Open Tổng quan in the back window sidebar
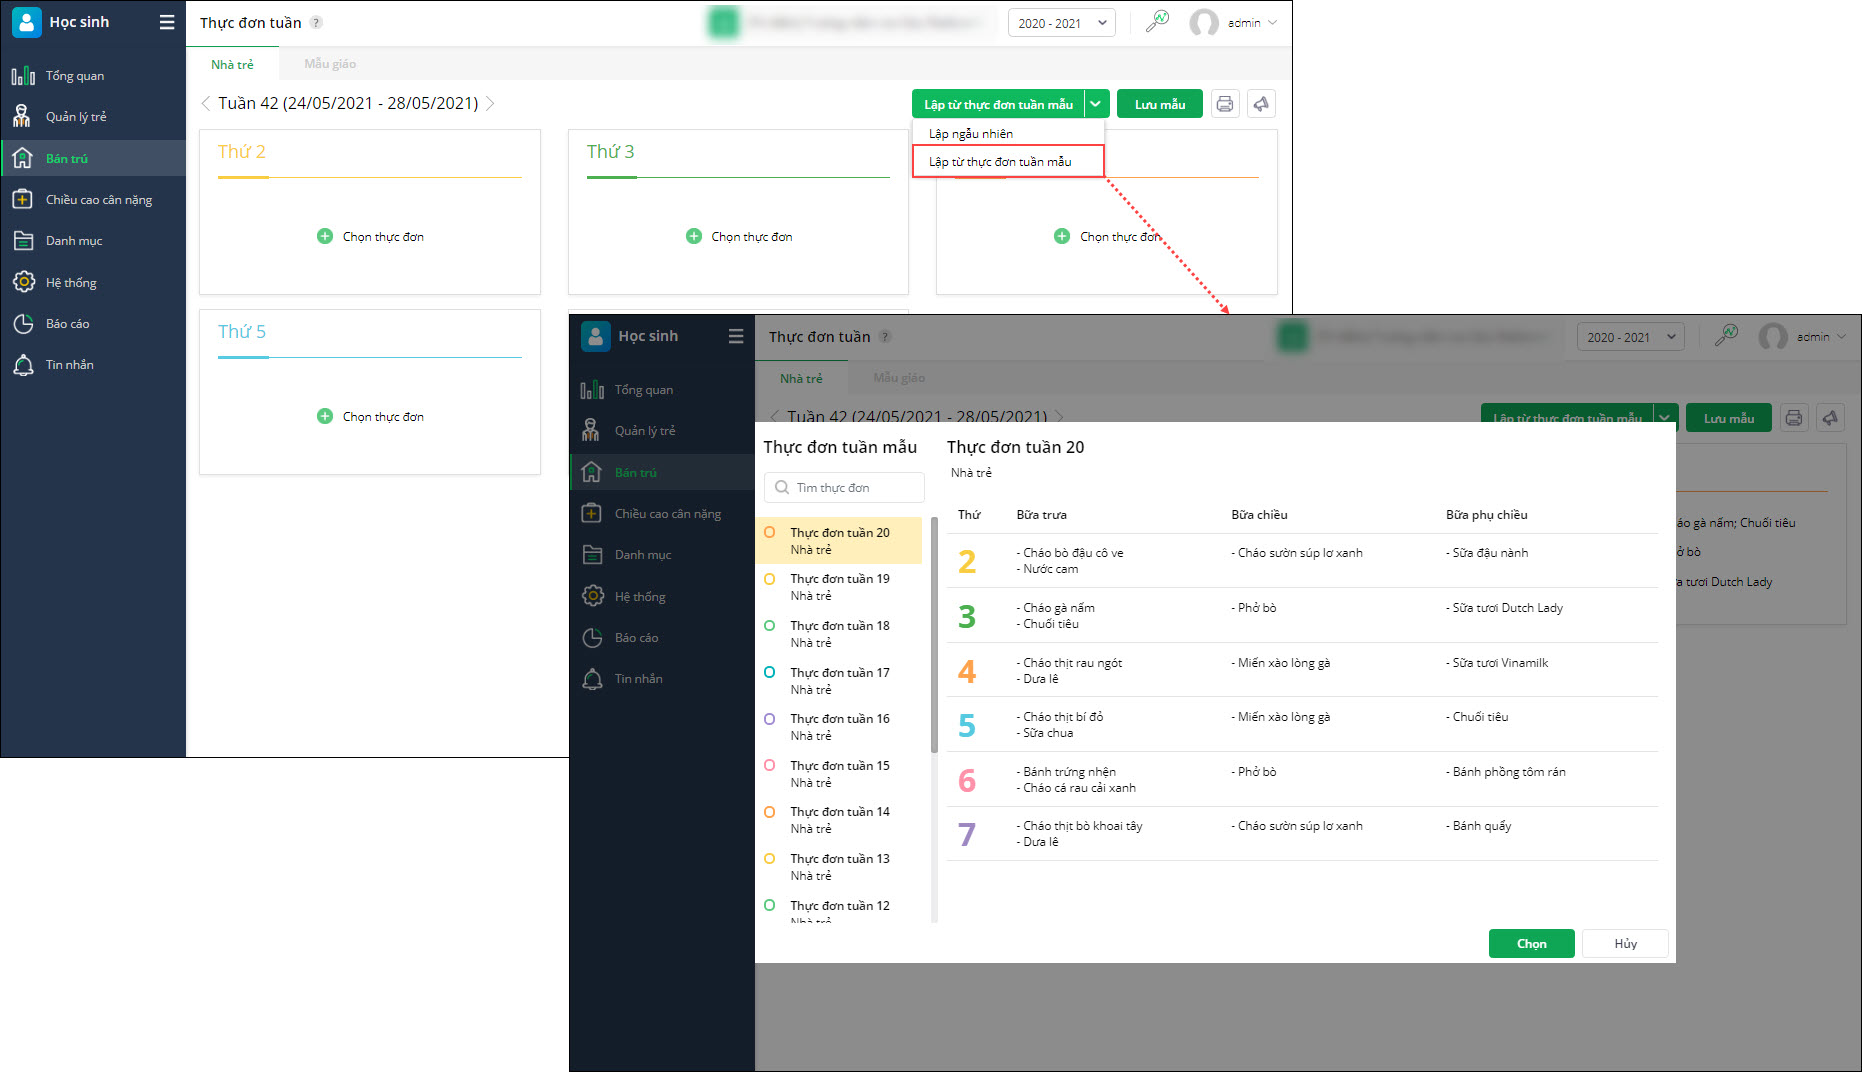Image resolution: width=1862 pixels, height=1072 pixels. pyautogui.click(x=74, y=76)
